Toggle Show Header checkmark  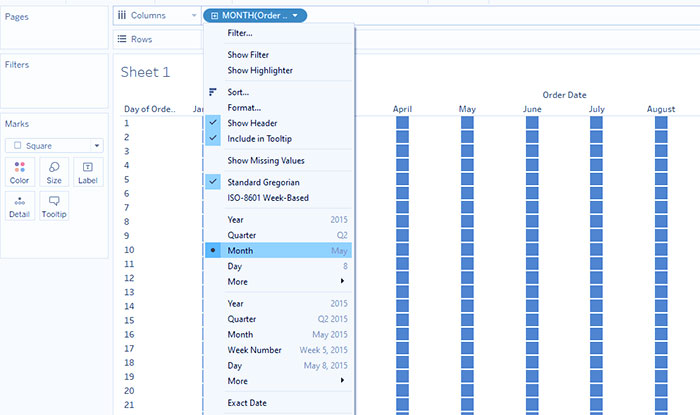pos(213,123)
